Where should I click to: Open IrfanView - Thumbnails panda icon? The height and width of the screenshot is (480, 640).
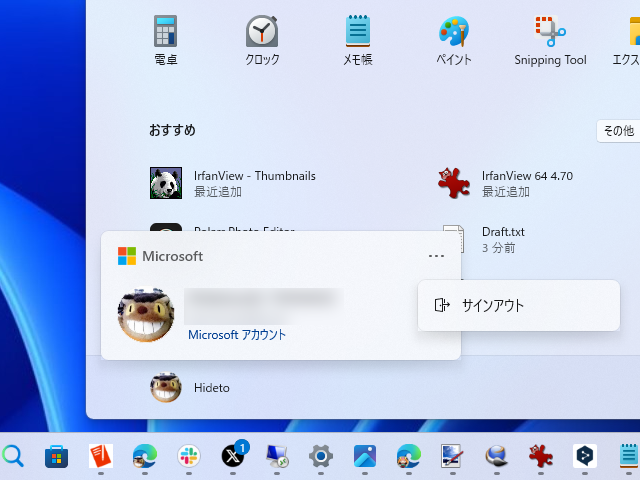pos(166,183)
